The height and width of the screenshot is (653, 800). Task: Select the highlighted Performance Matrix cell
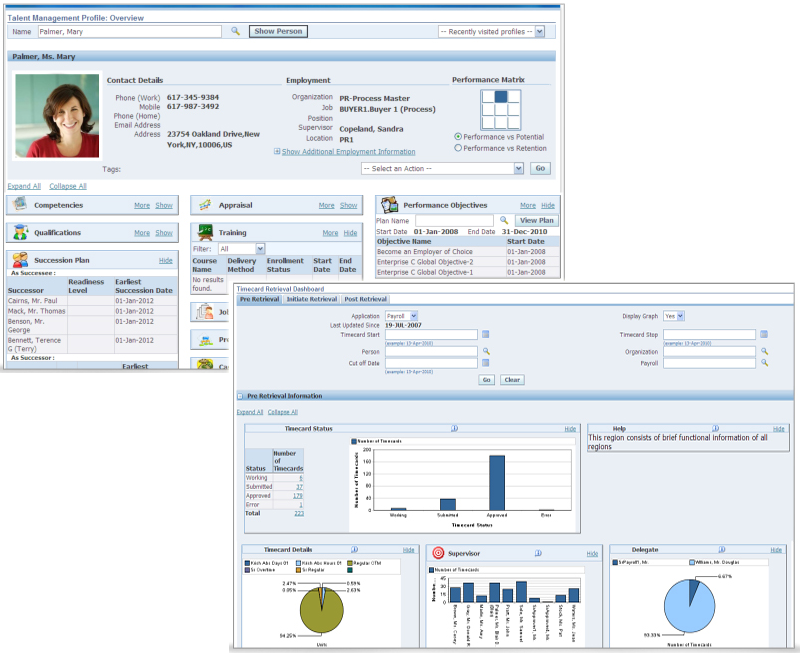(501, 98)
